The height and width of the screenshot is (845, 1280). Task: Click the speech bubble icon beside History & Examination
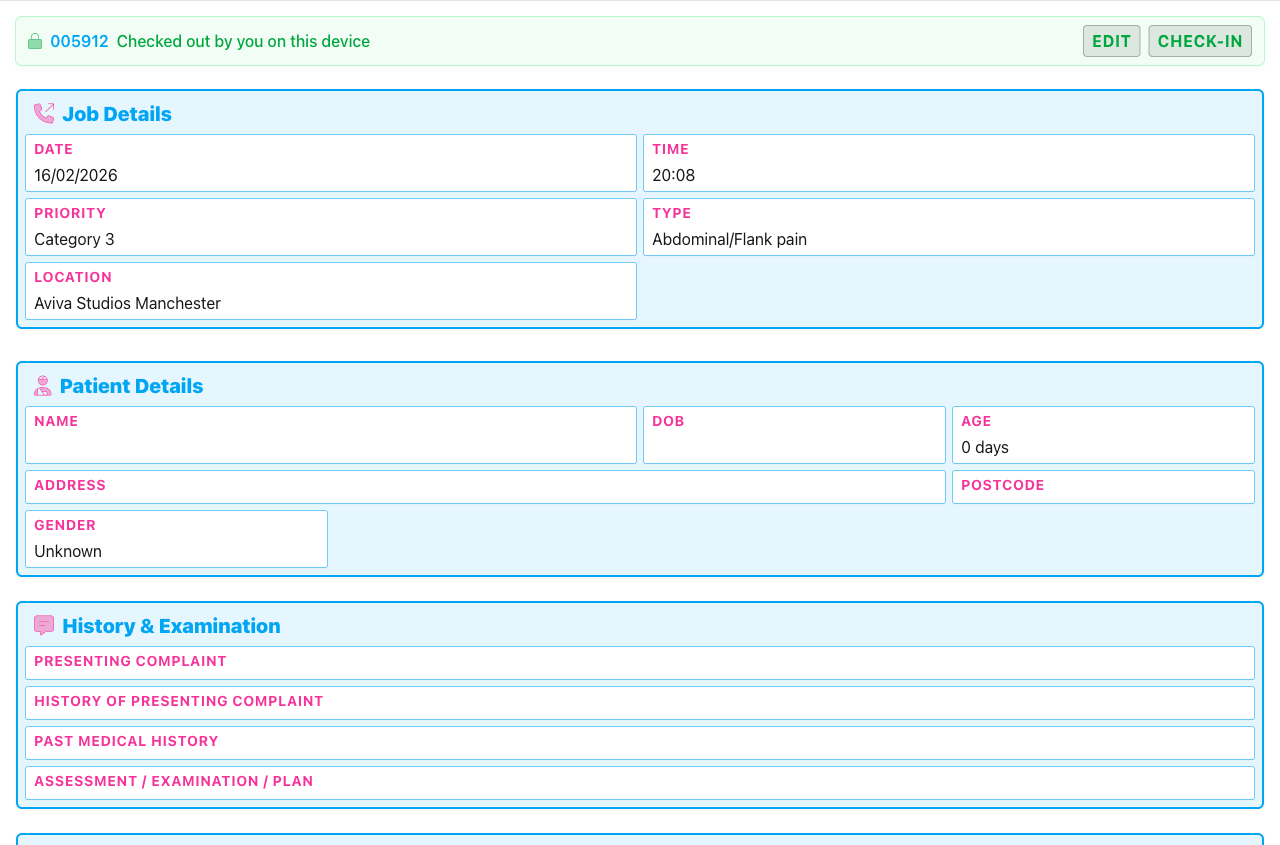[x=44, y=625]
